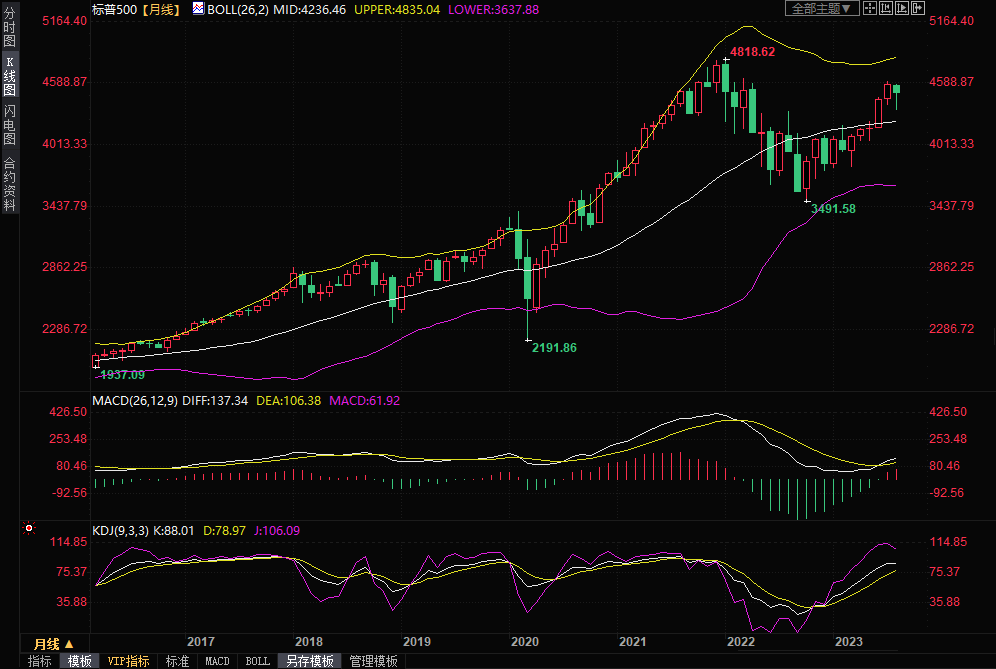Open the 合约资料 side tab
Image resolution: width=996 pixels, height=669 pixels.
click(9, 183)
